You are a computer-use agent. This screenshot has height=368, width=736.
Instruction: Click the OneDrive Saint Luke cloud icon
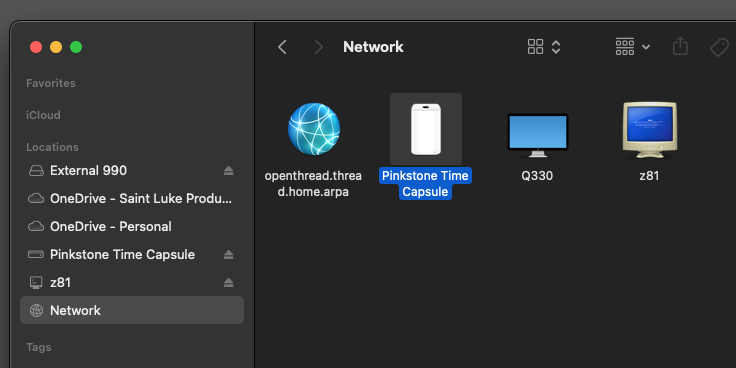pyautogui.click(x=36, y=199)
